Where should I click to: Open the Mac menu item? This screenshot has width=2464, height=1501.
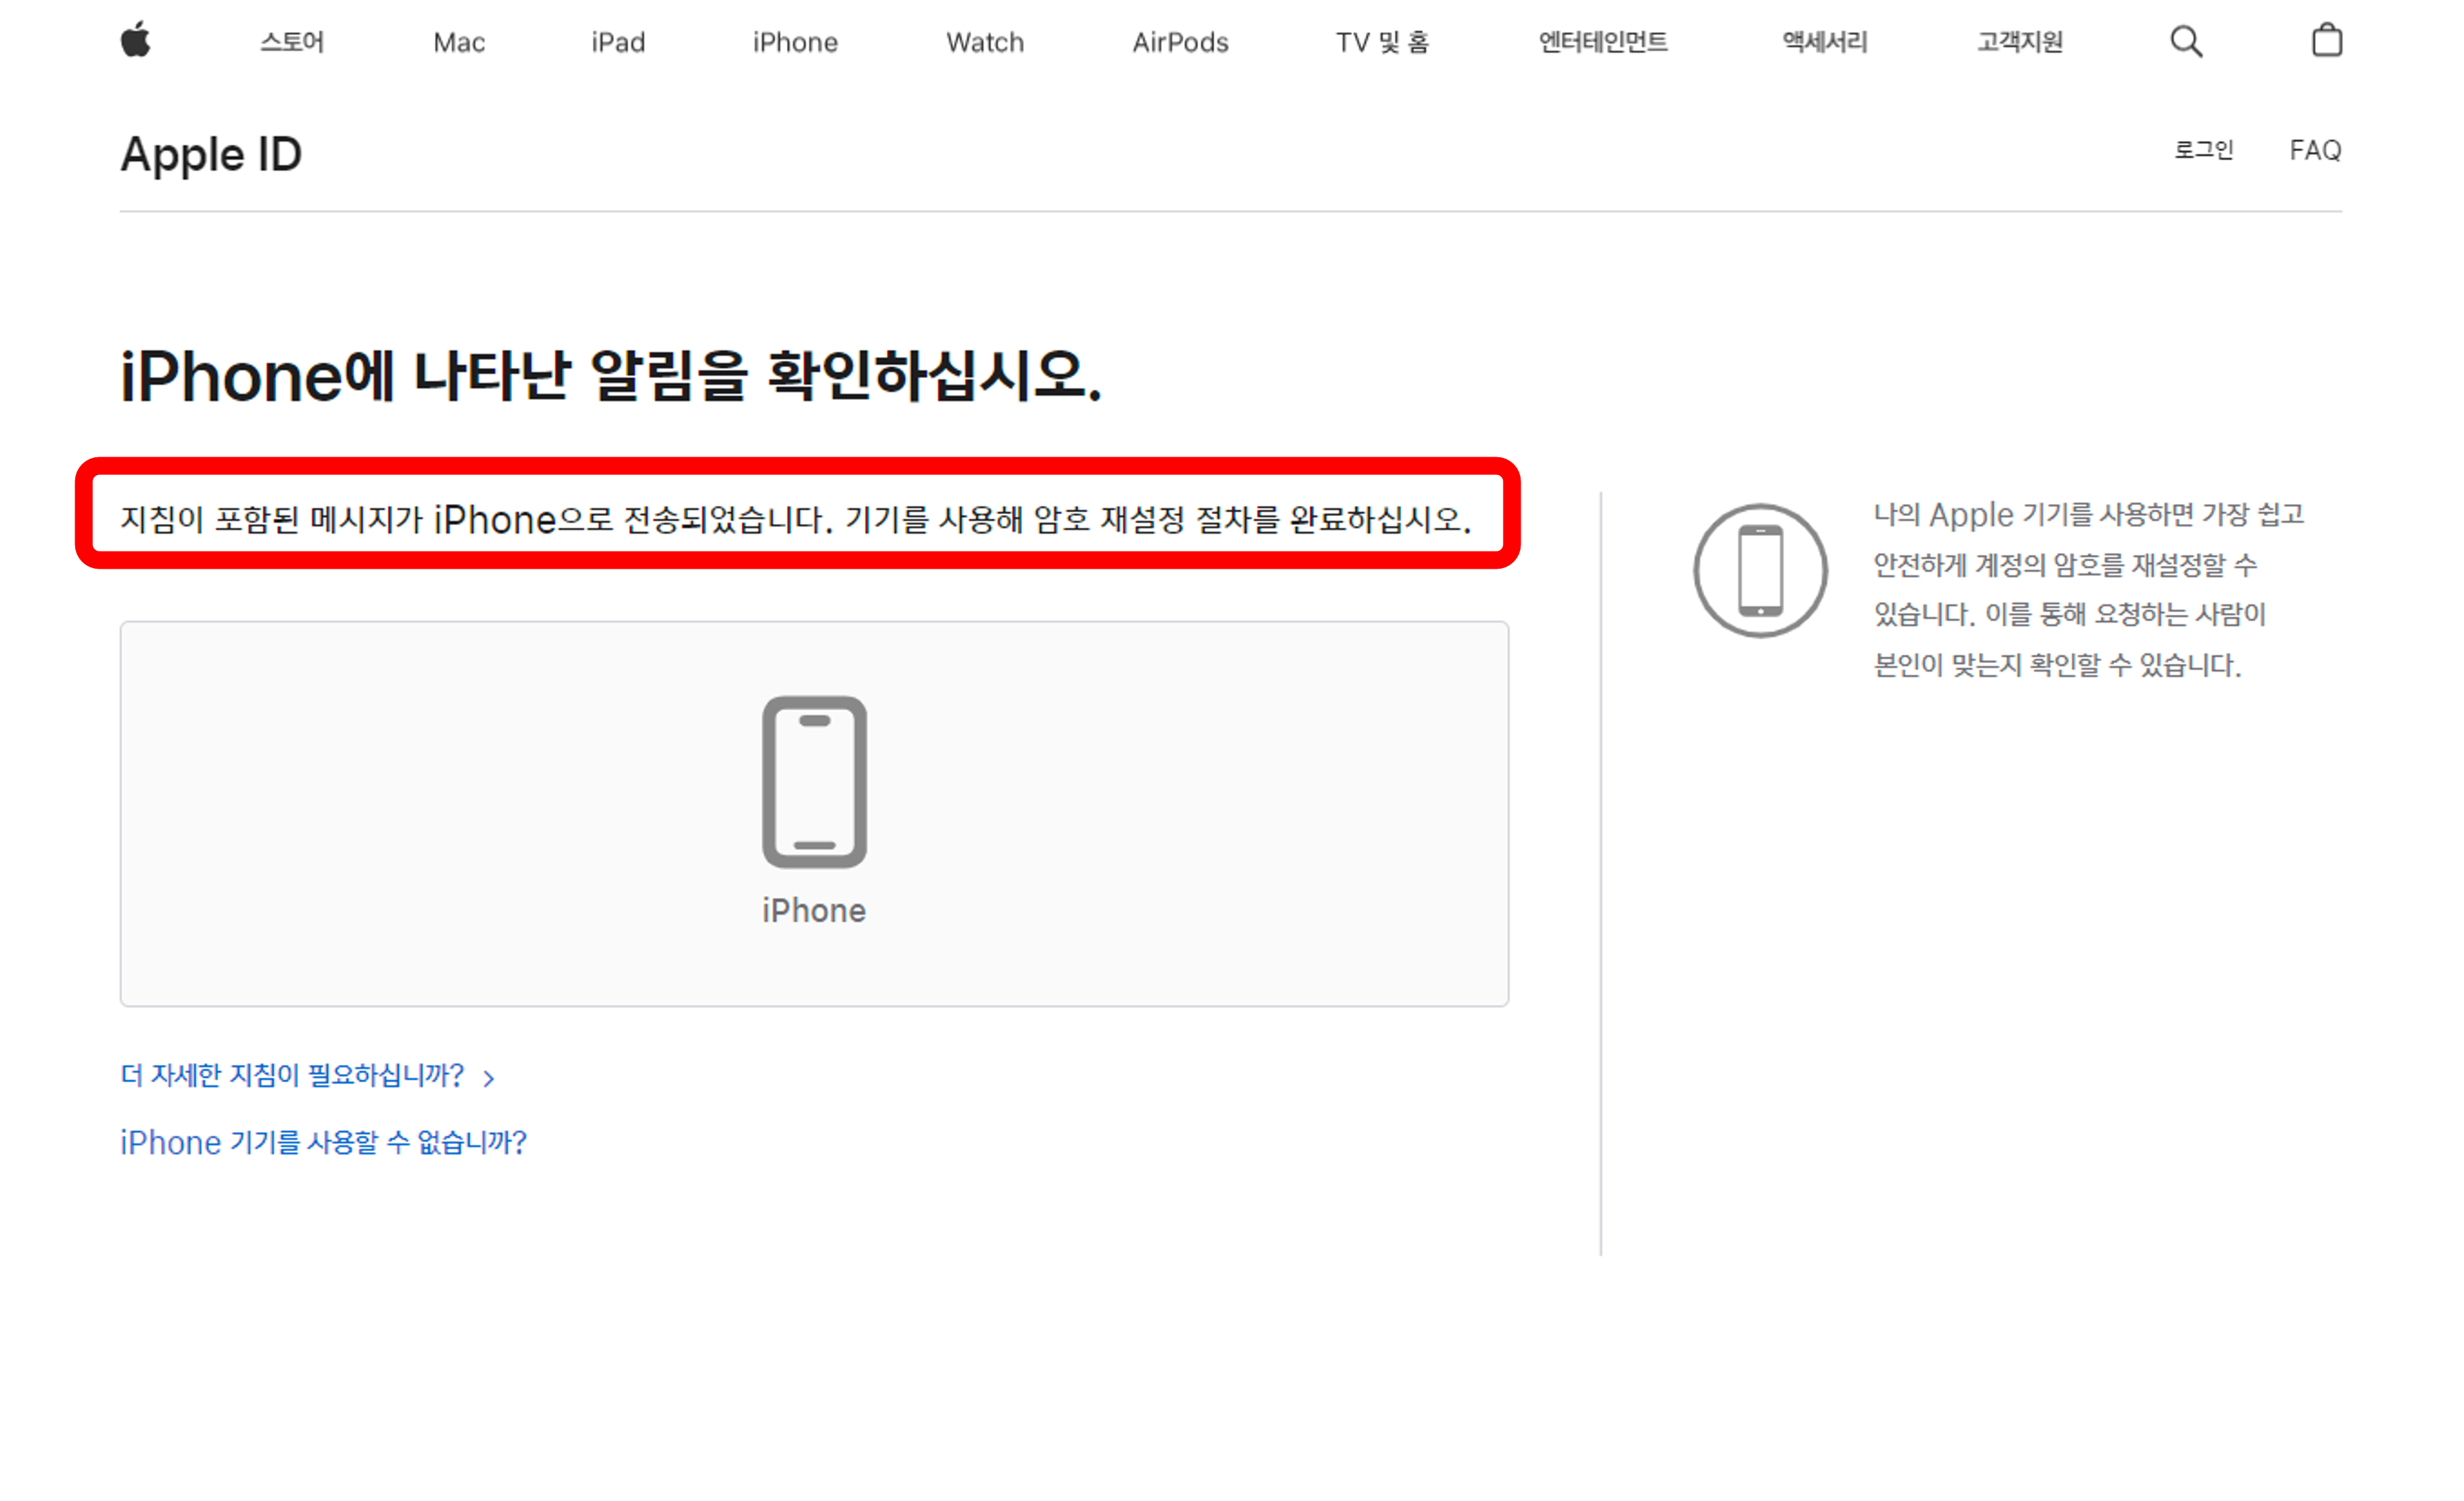(459, 42)
